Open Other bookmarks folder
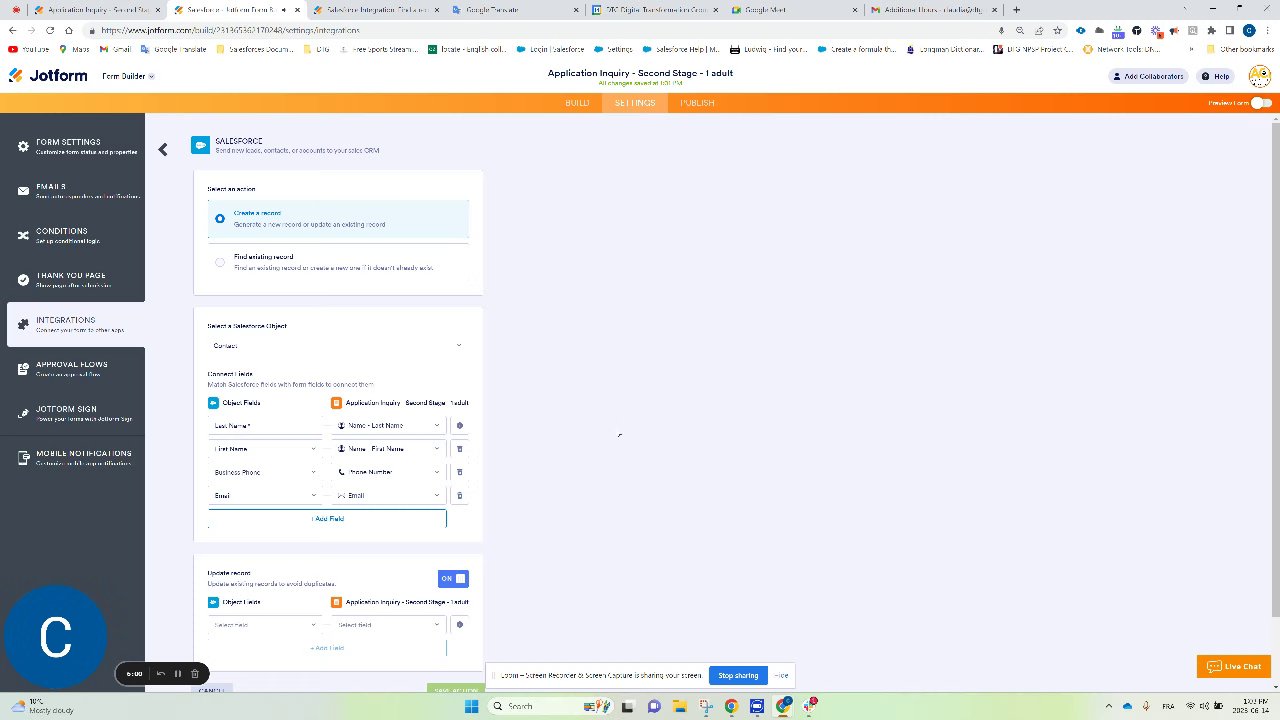 tap(1238, 48)
